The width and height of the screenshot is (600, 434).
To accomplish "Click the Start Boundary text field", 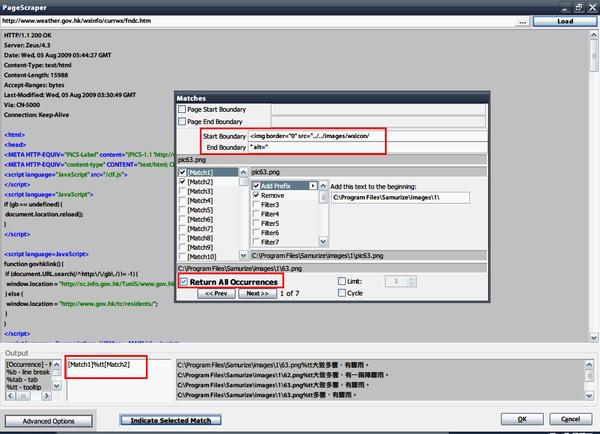I will pyautogui.click(x=368, y=136).
